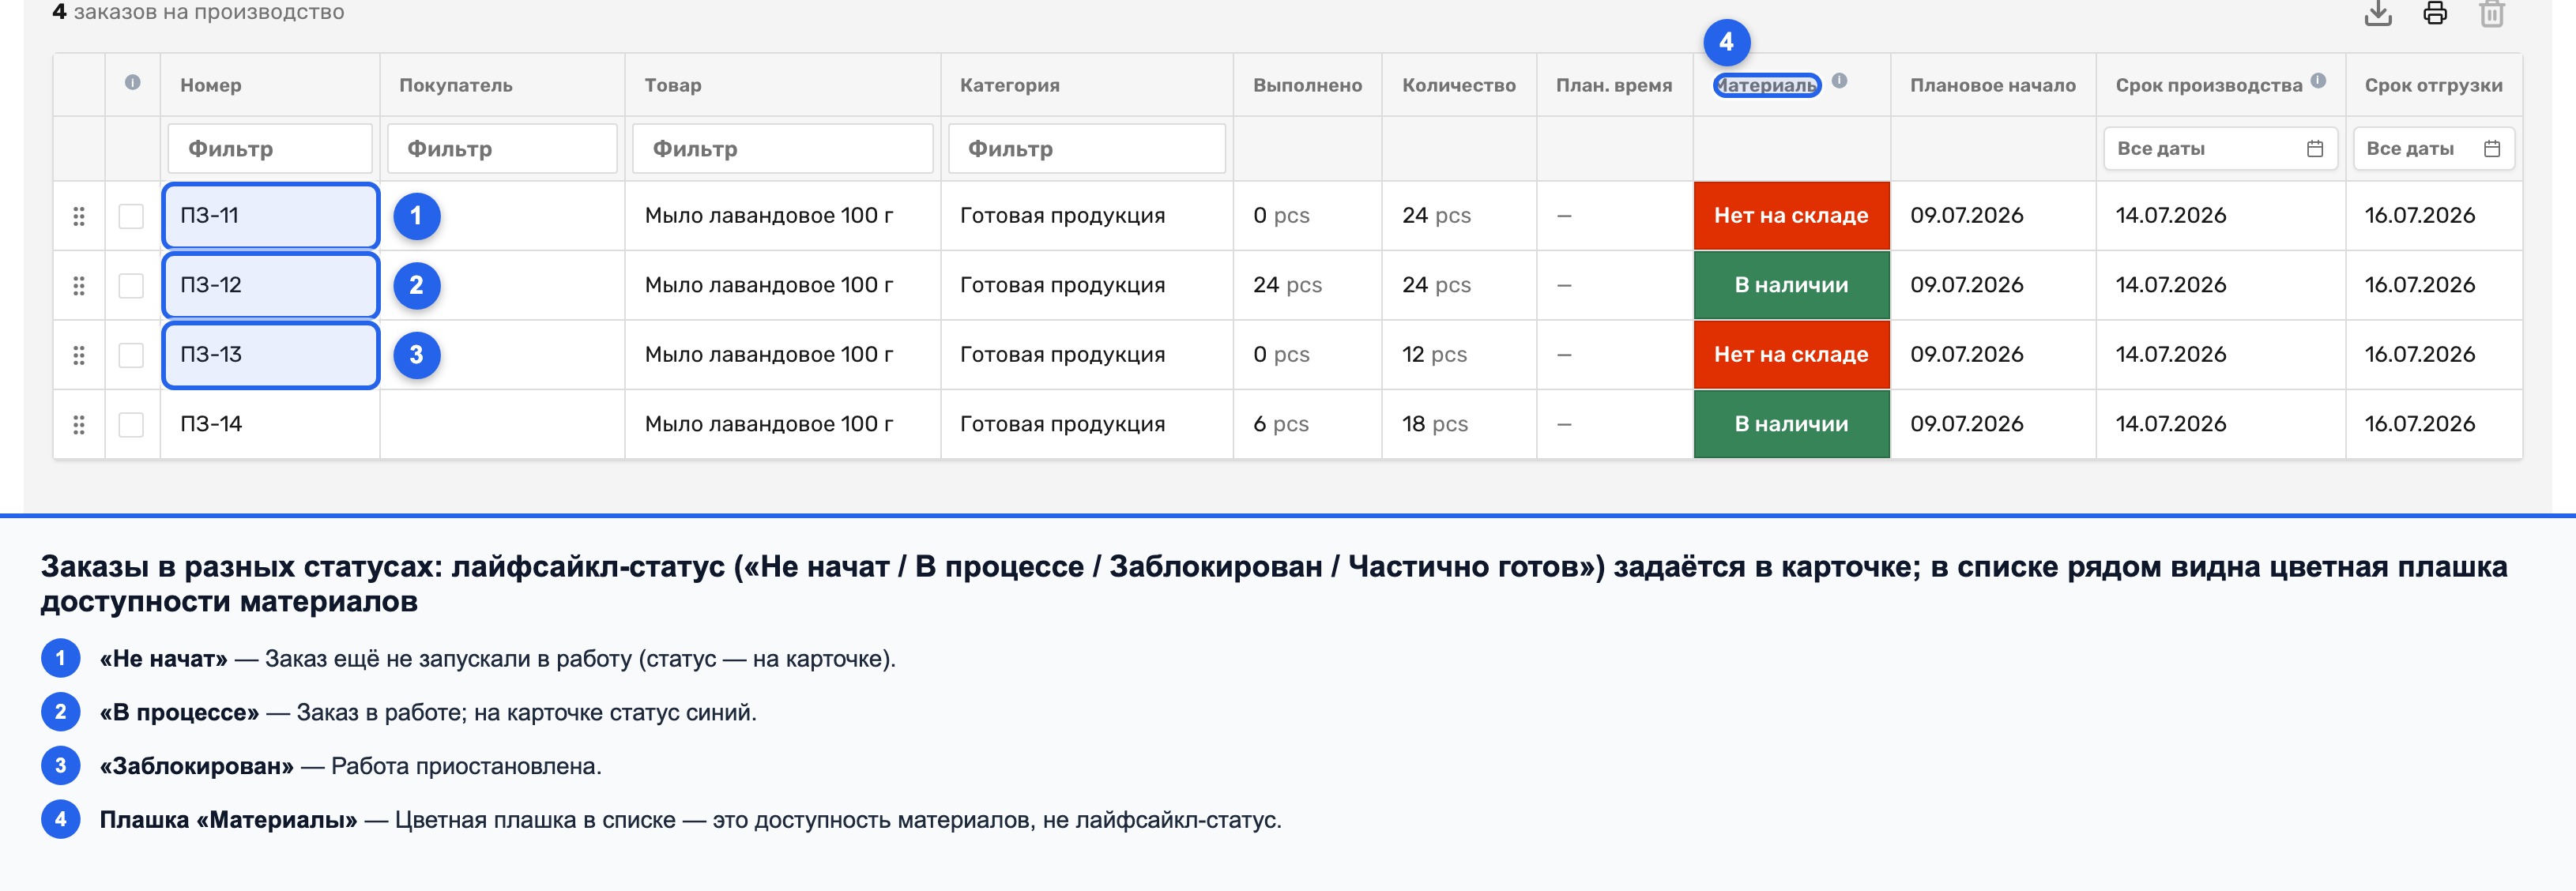The height and width of the screenshot is (891, 2576).
Task: Click the green В наличии badge for ПЗ-14
Action: tap(1791, 424)
